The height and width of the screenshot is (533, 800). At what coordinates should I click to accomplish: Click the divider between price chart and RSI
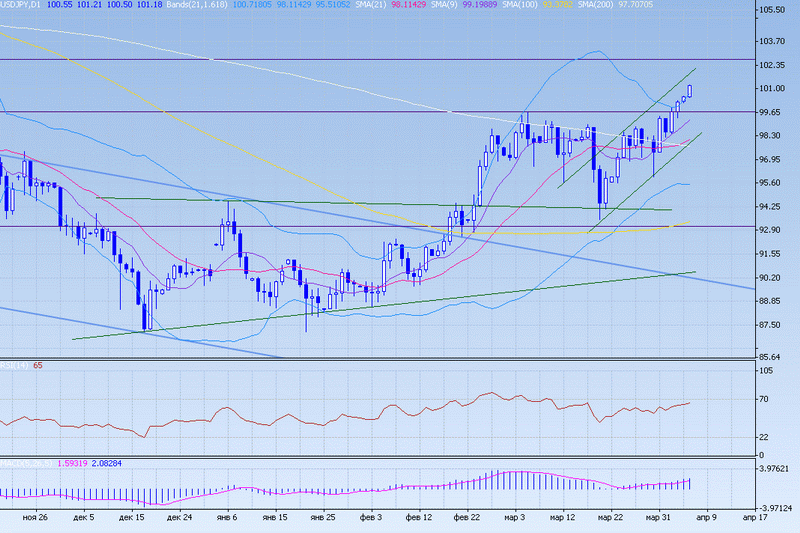(375, 360)
